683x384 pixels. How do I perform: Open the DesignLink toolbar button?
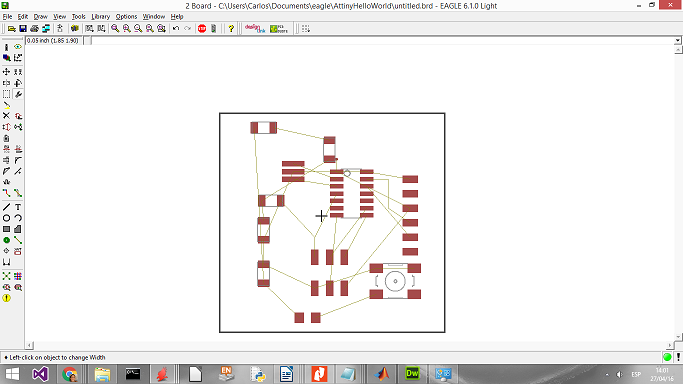pos(255,29)
